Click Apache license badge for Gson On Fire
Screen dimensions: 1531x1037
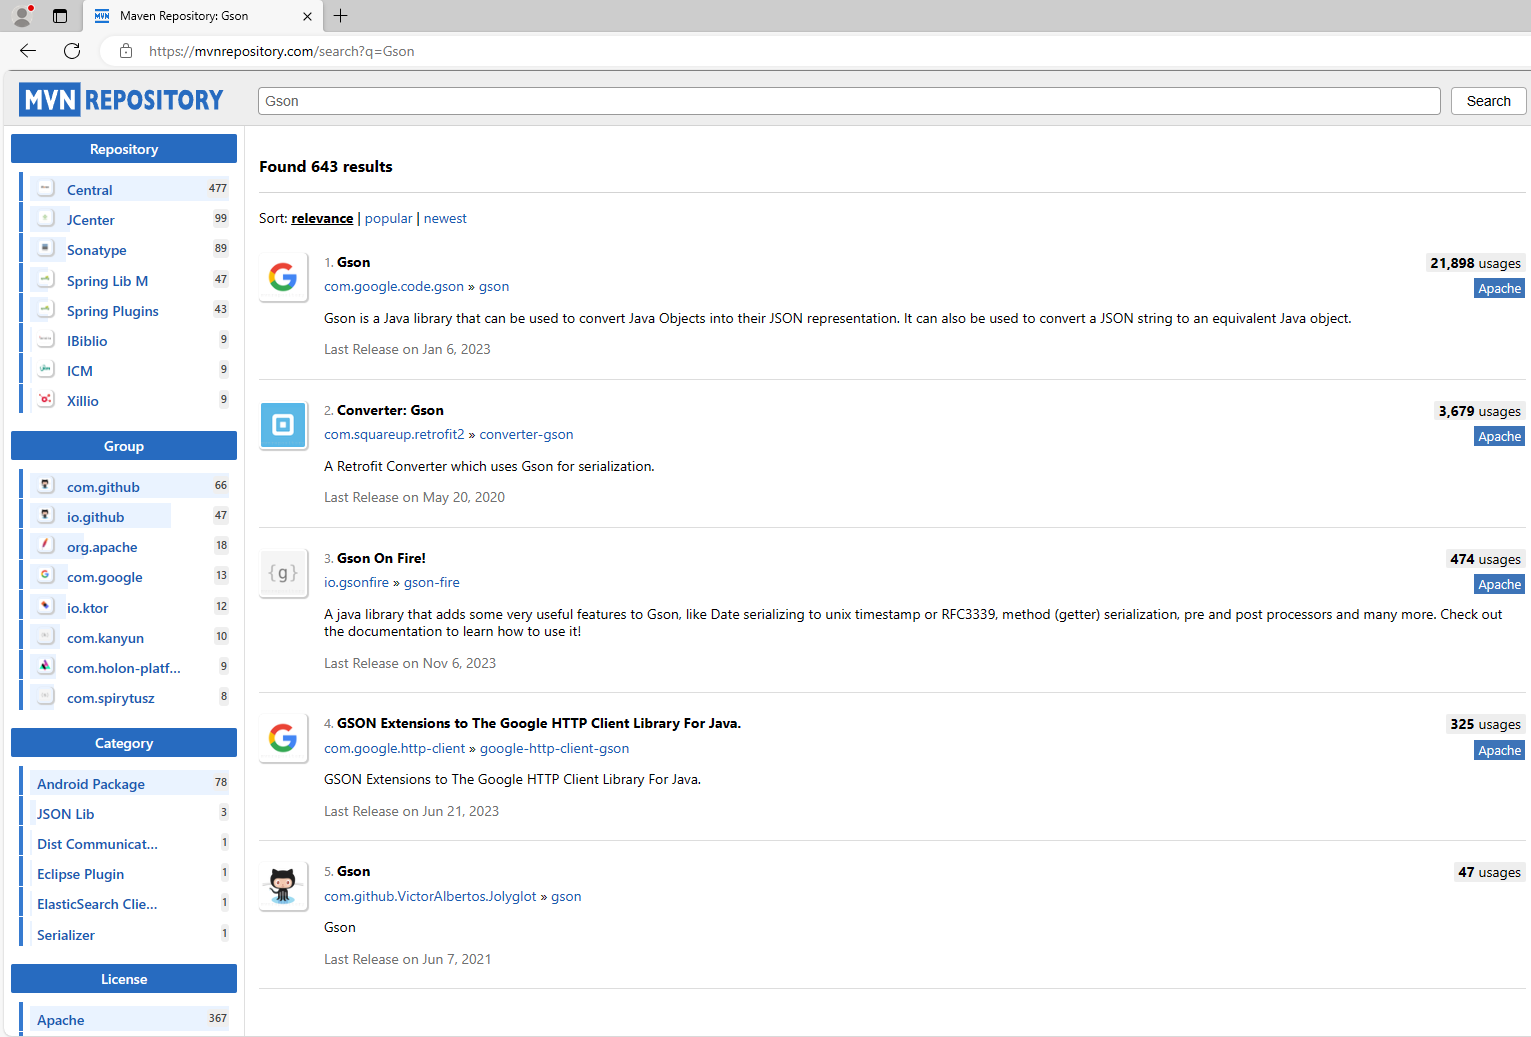[x=1499, y=584]
